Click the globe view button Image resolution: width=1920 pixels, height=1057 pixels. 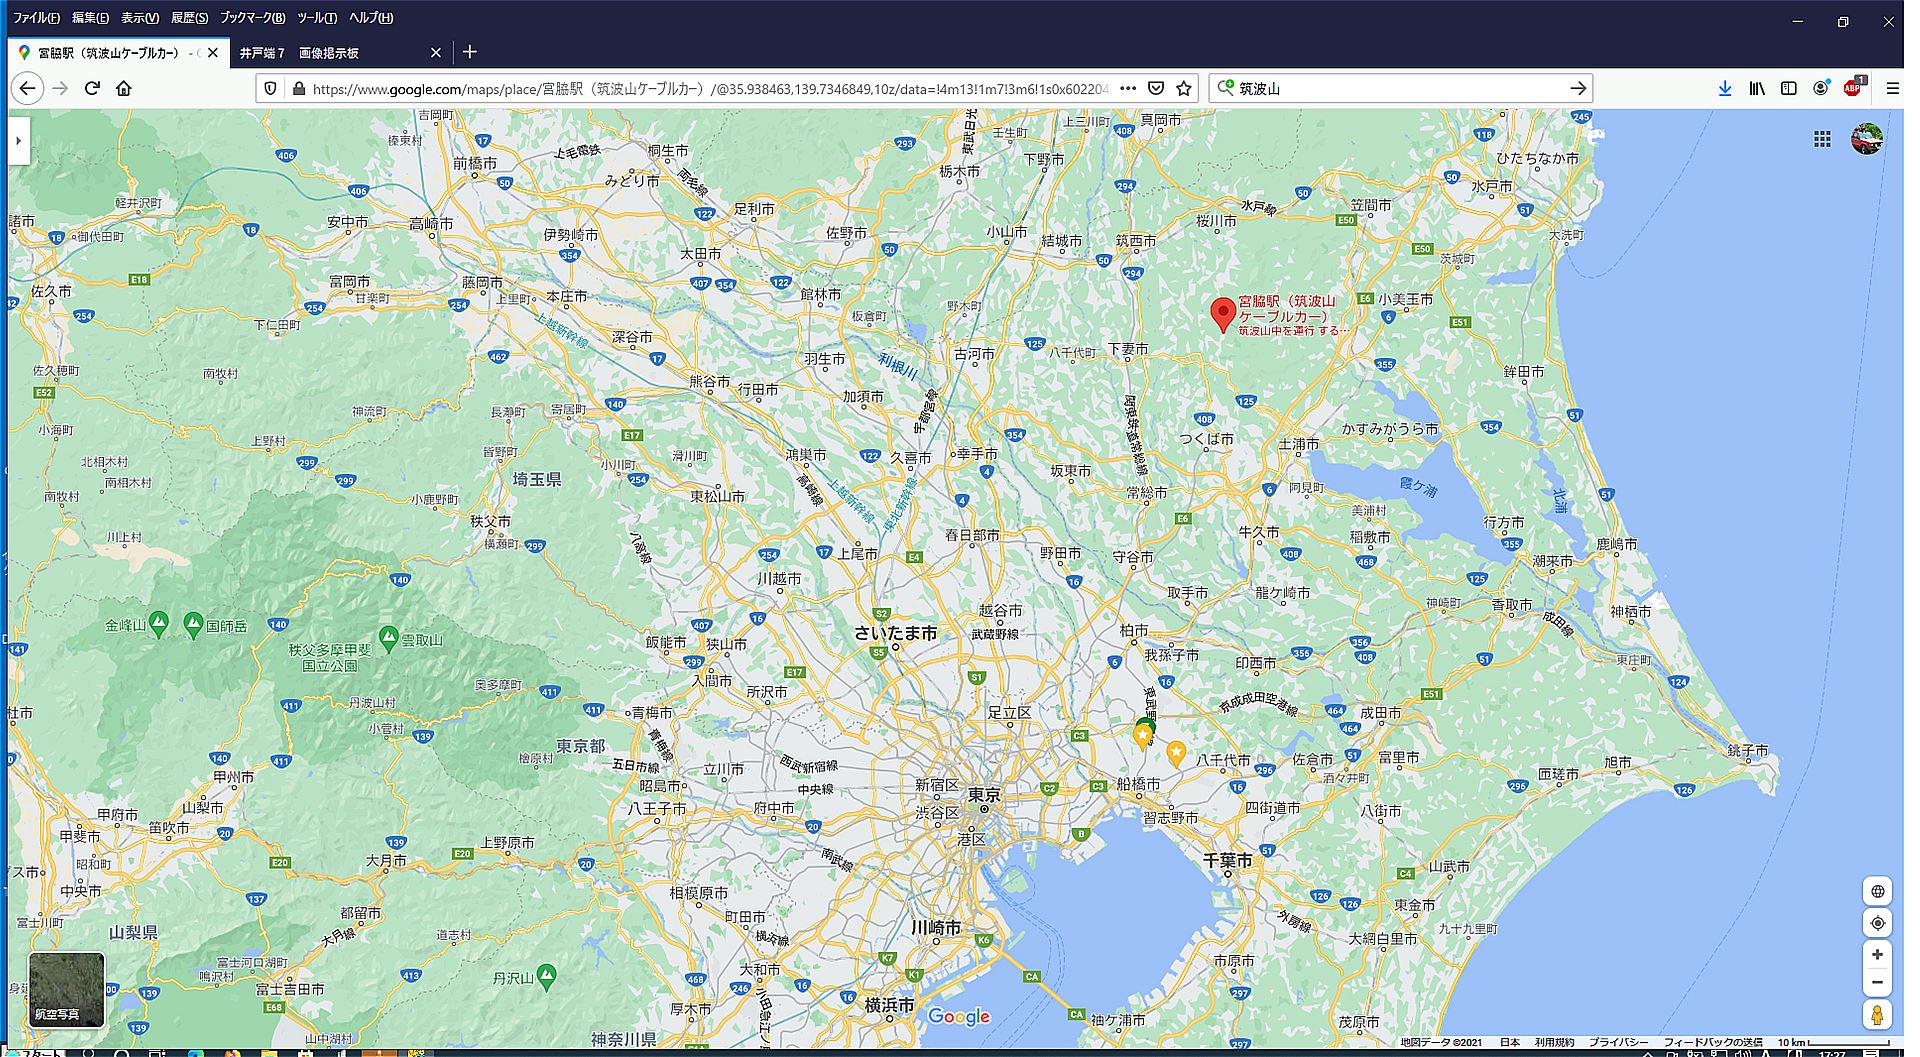coord(1877,891)
